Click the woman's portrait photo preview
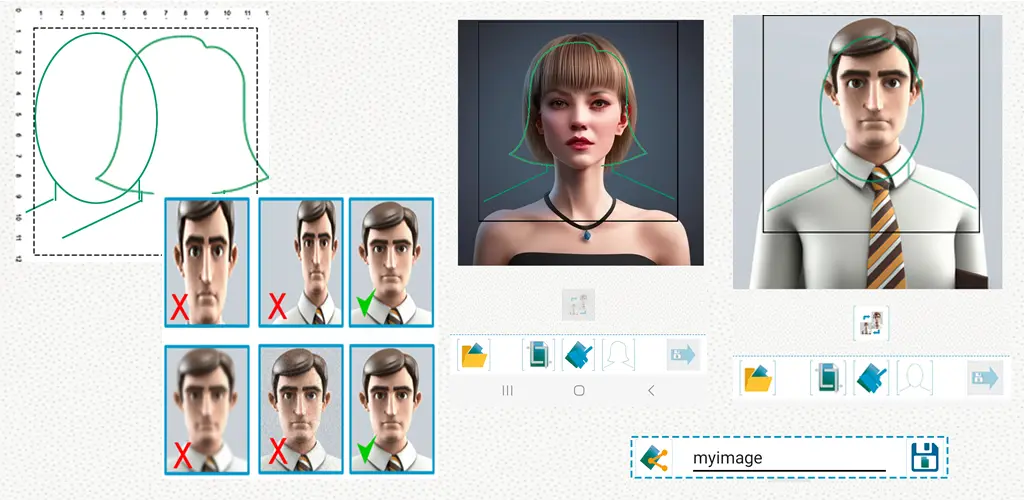This screenshot has height=500, width=1024. 581,142
